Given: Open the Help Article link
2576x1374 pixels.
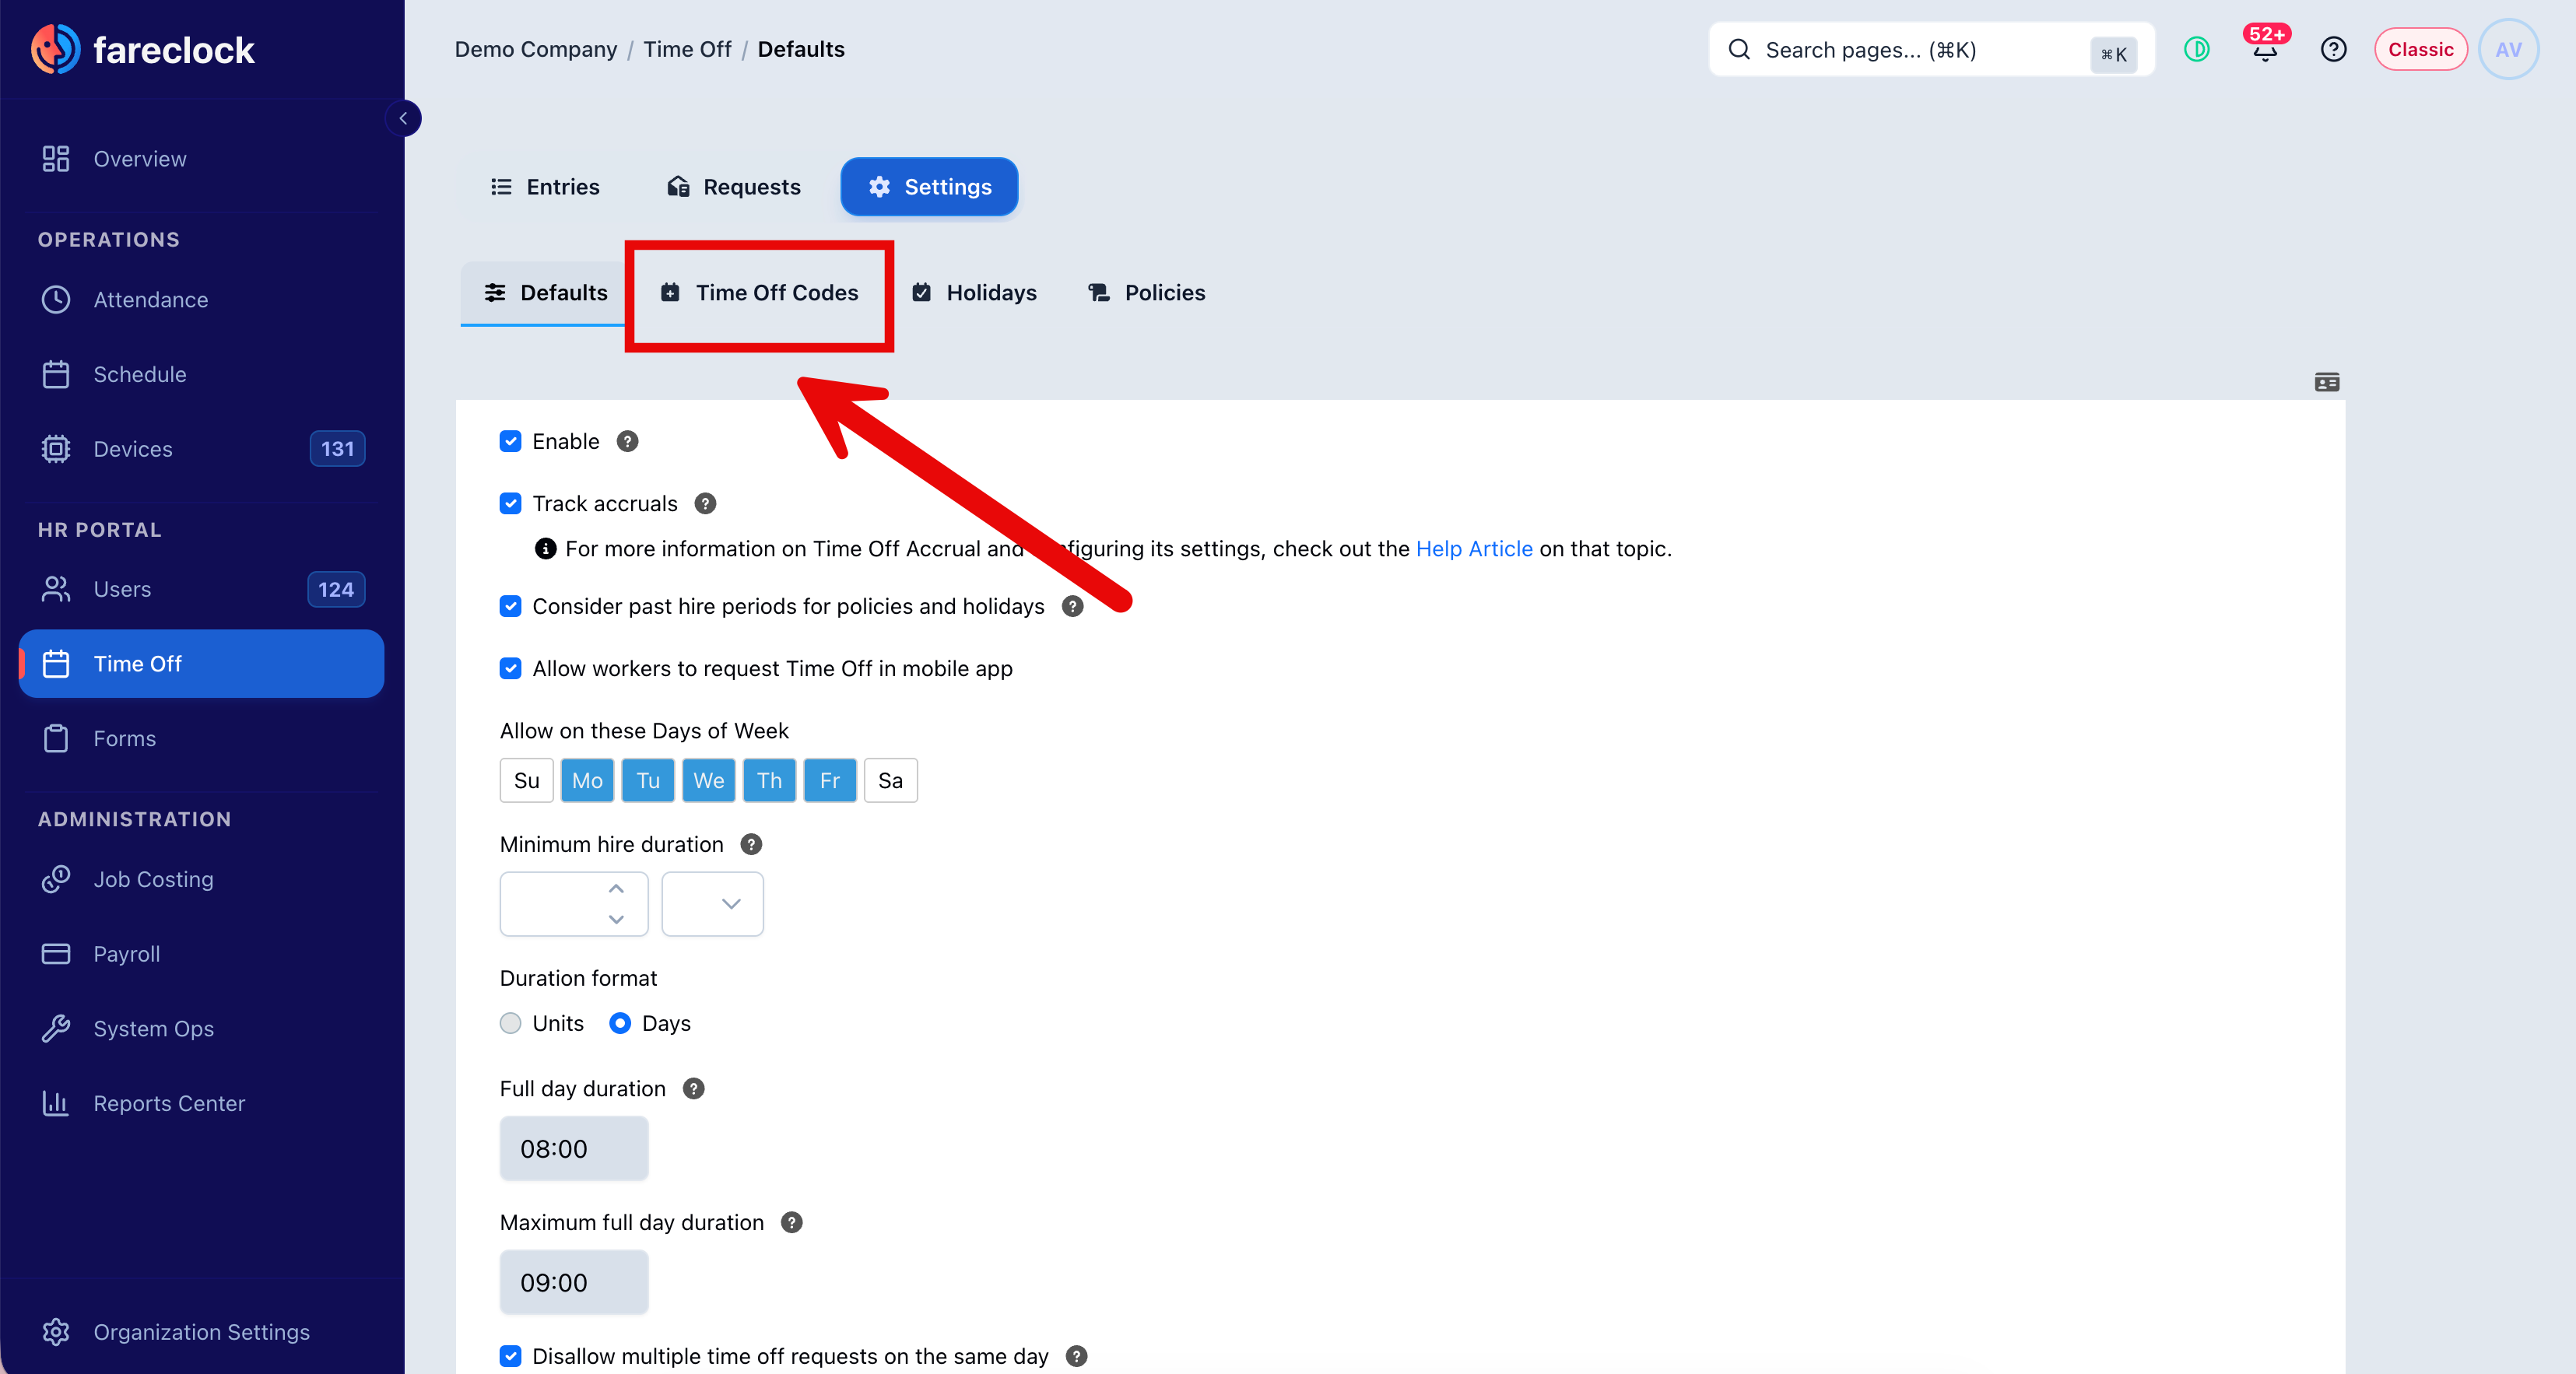Looking at the screenshot, I should 1474,548.
